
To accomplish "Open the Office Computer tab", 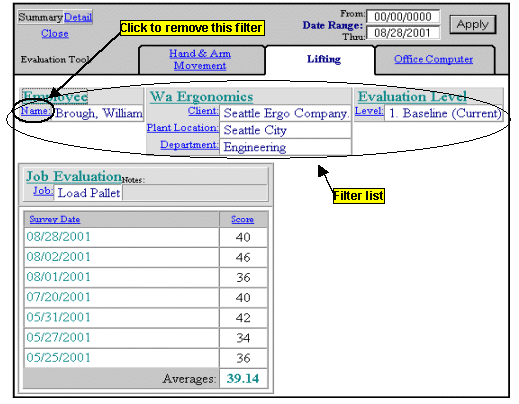I will coord(433,59).
